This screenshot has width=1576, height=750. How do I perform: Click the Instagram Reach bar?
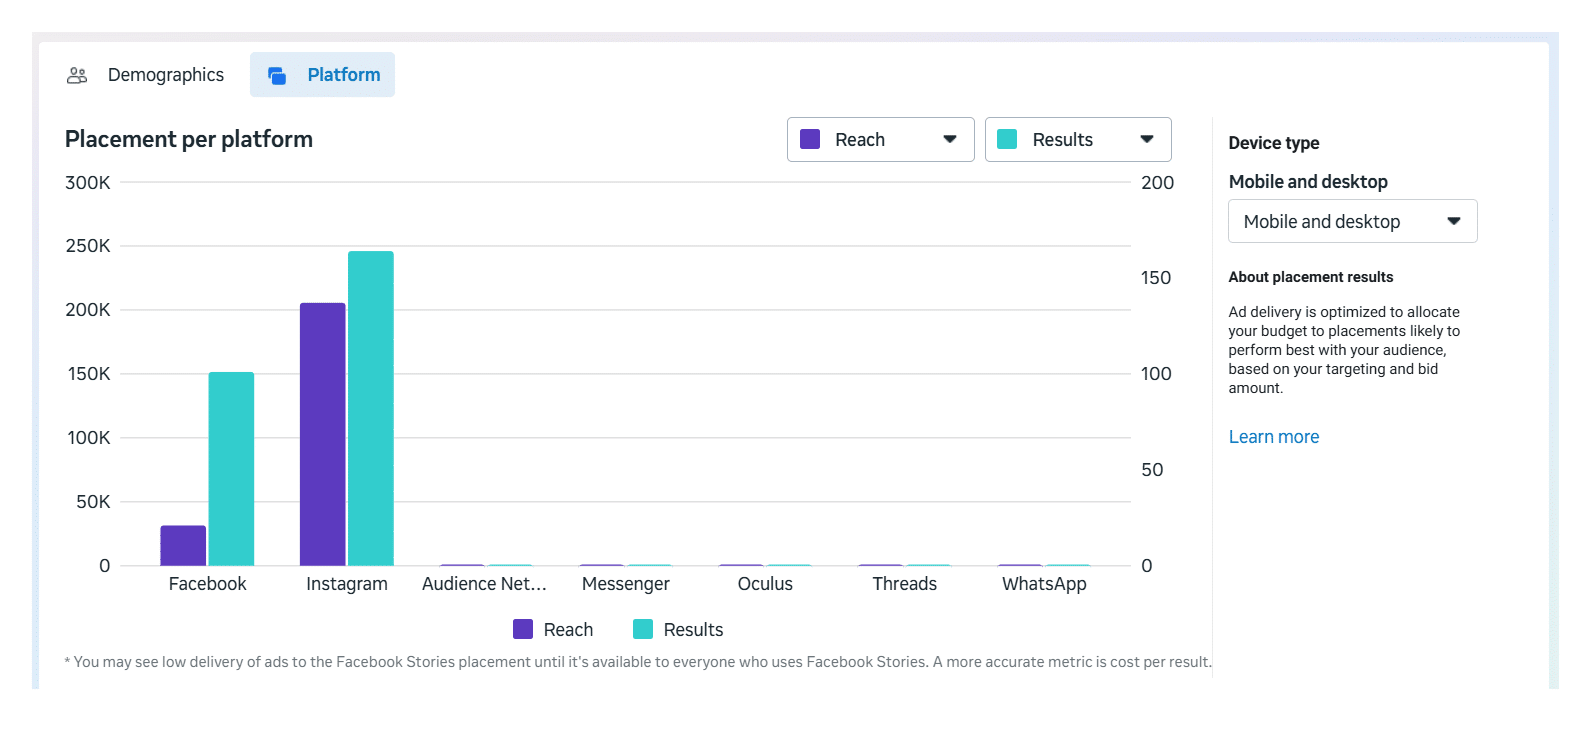[322, 434]
